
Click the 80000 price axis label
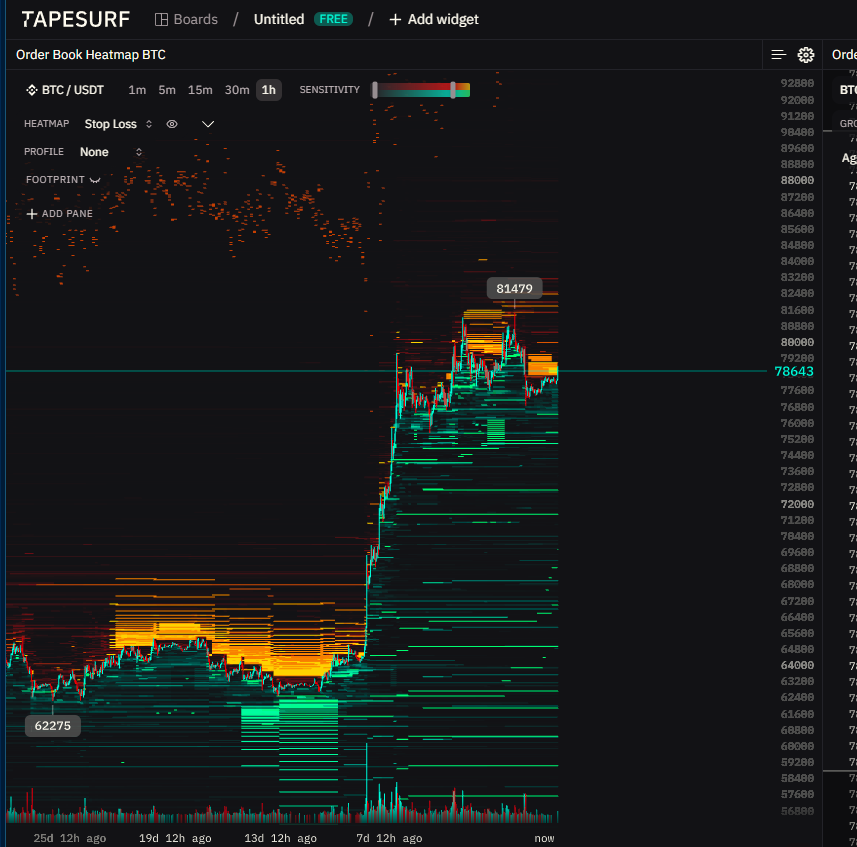(797, 342)
